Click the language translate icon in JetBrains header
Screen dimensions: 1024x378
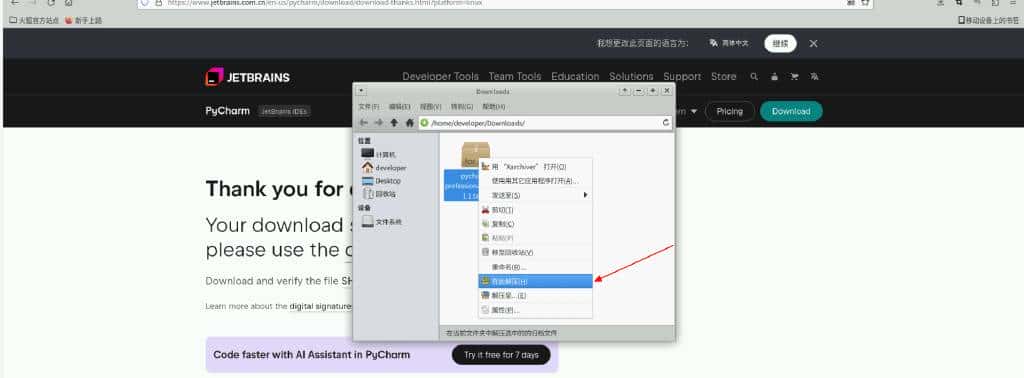(x=814, y=76)
